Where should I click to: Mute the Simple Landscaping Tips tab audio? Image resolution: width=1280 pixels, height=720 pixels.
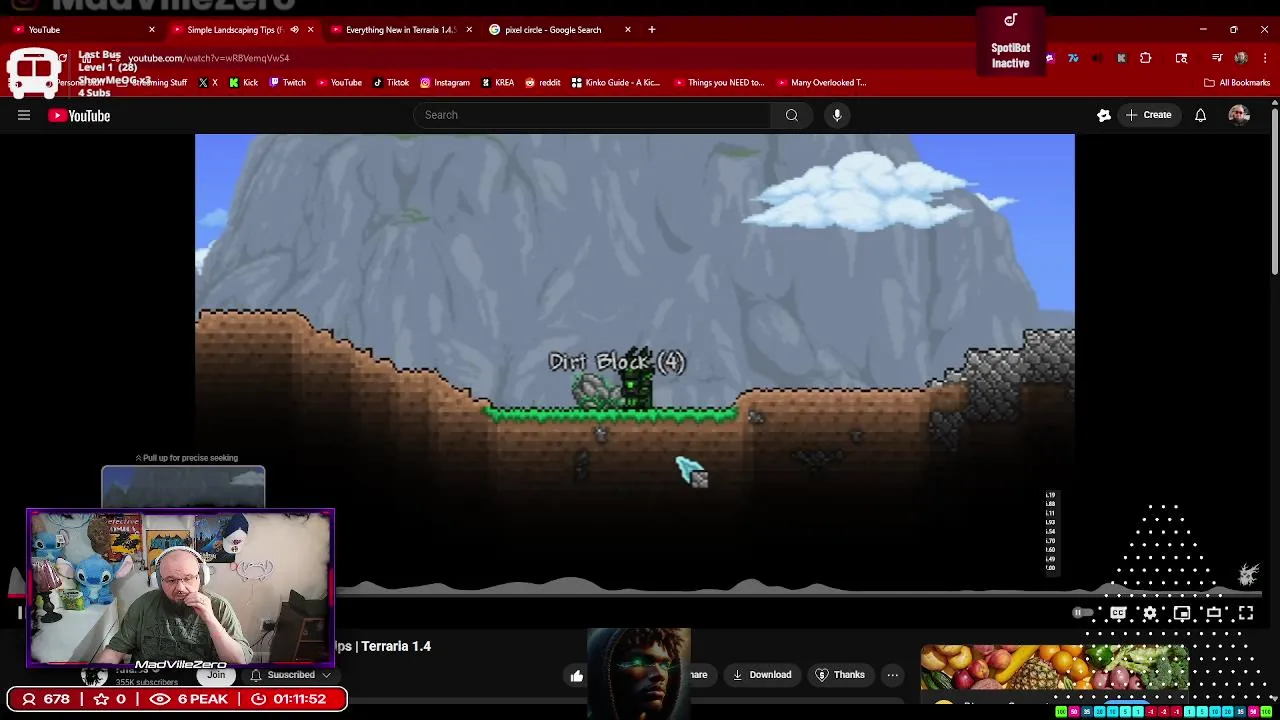(x=294, y=29)
